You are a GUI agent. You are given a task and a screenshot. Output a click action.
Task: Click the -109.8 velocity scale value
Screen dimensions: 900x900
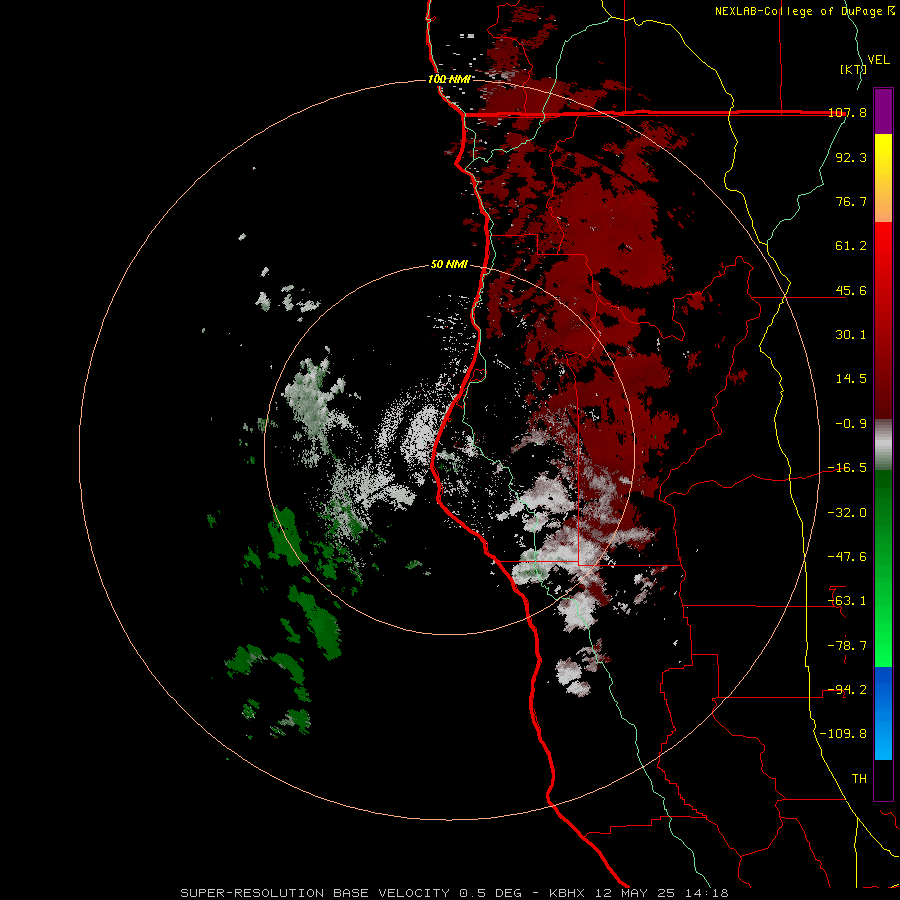coord(843,734)
